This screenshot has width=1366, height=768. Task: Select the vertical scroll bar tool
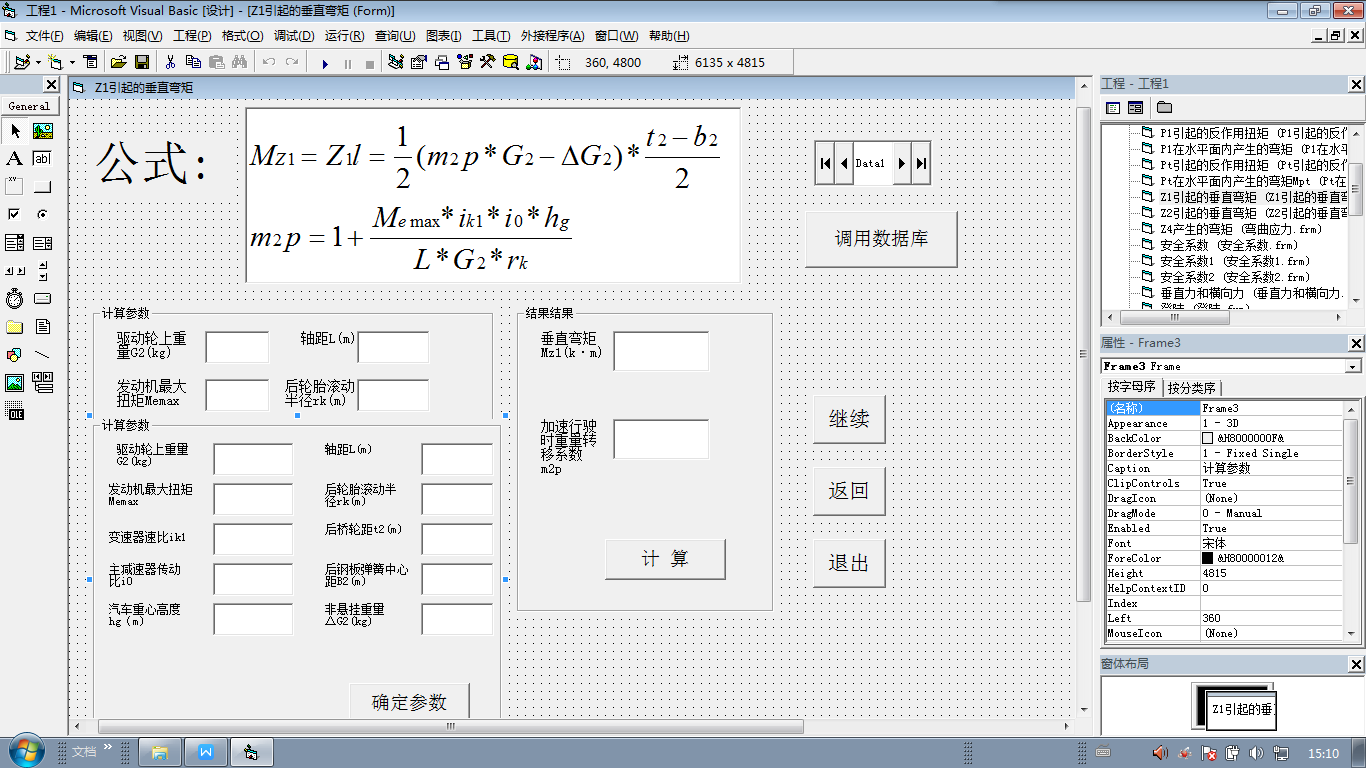pos(42,271)
